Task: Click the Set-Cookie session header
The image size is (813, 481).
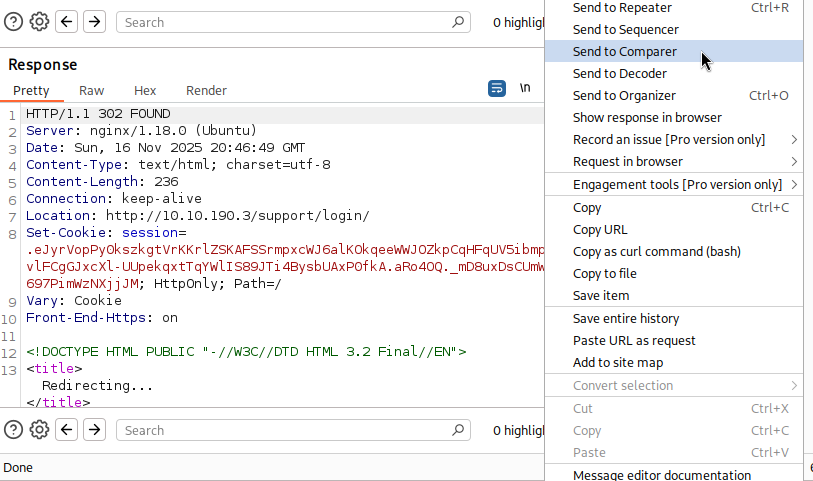Action: coord(106,233)
